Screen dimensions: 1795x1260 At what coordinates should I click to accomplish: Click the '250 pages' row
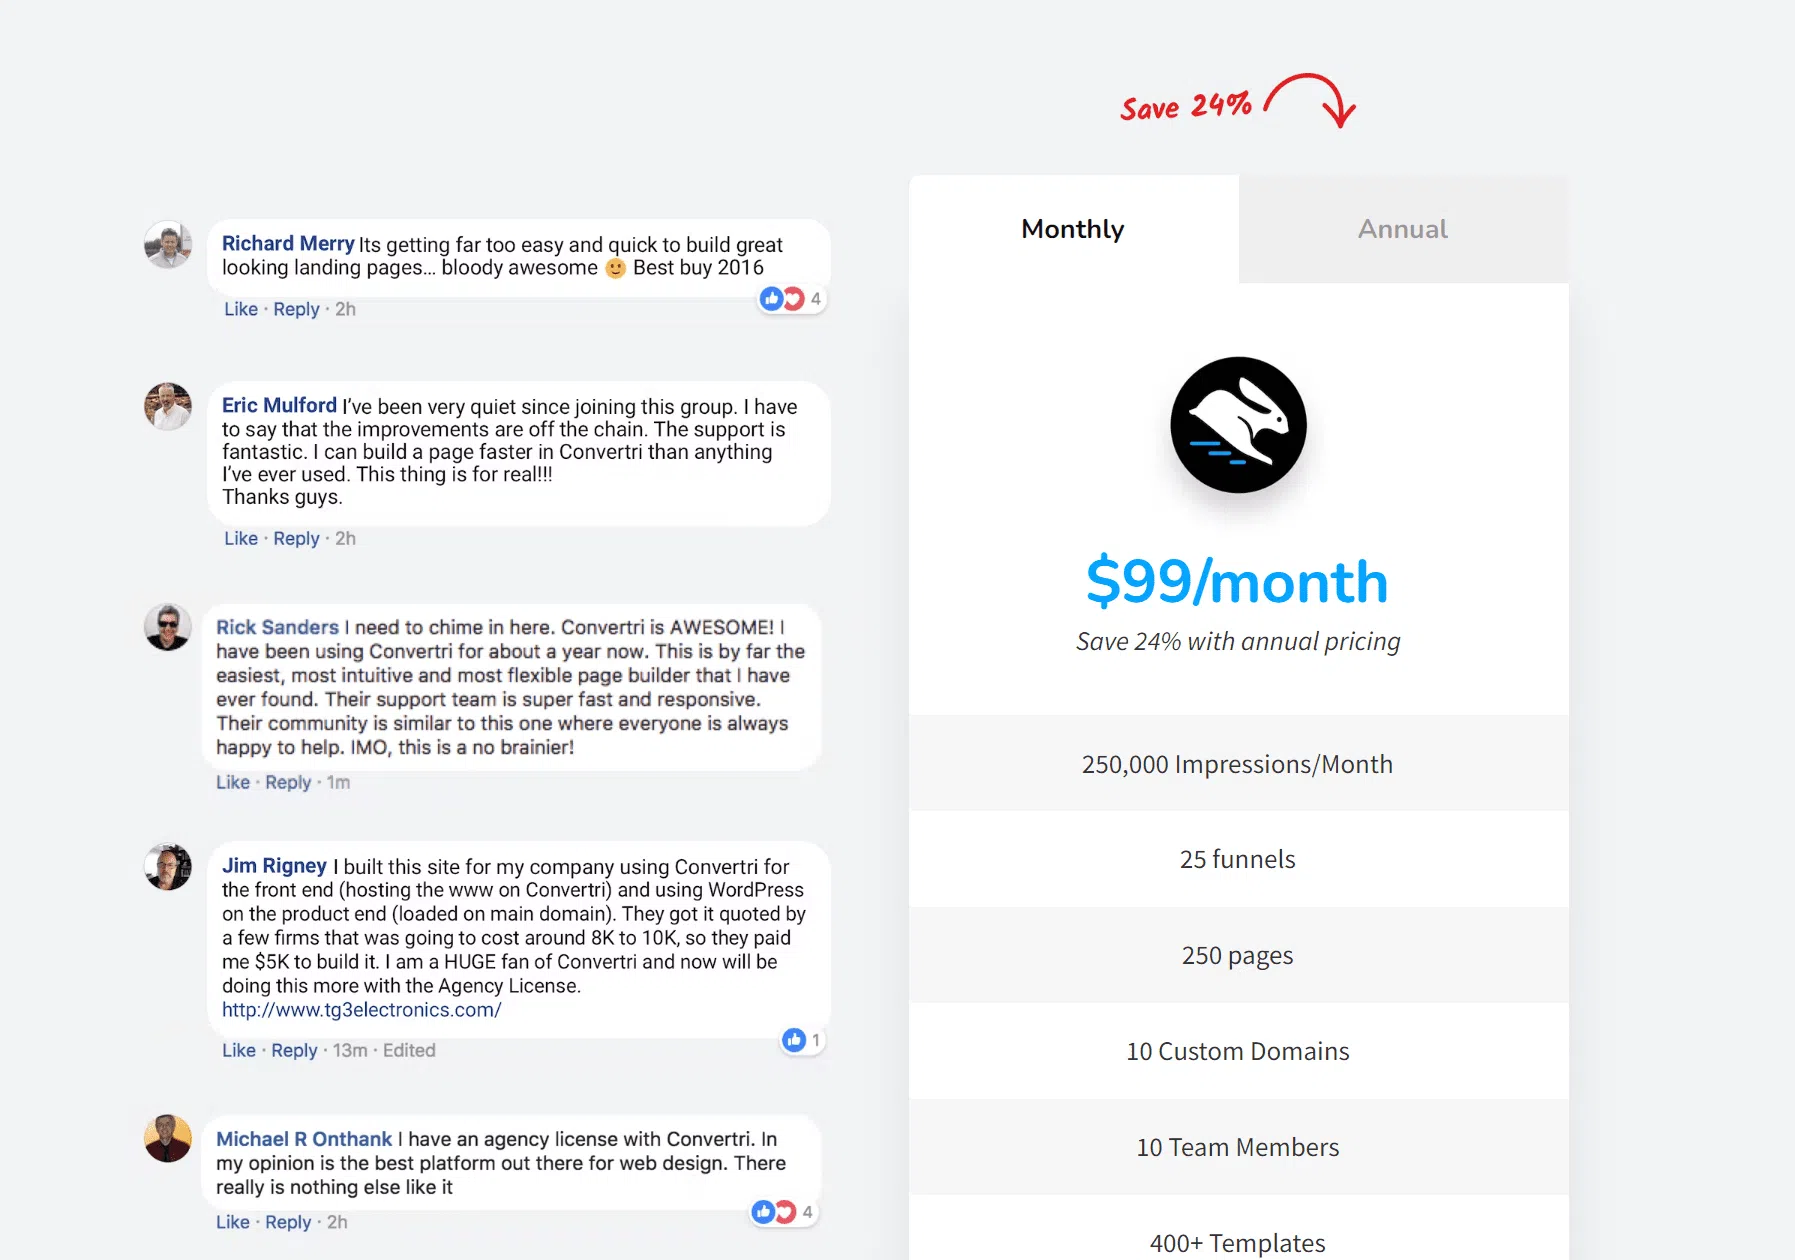pos(1238,955)
